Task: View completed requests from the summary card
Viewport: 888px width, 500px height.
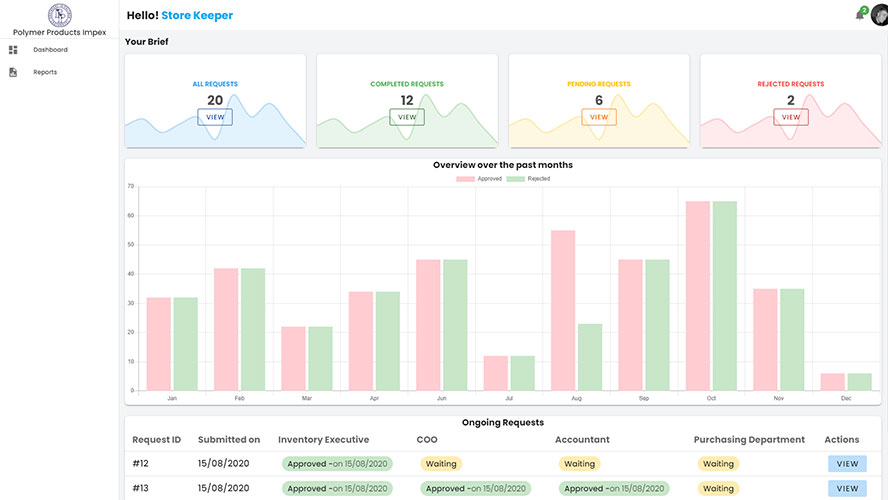Action: [407, 117]
